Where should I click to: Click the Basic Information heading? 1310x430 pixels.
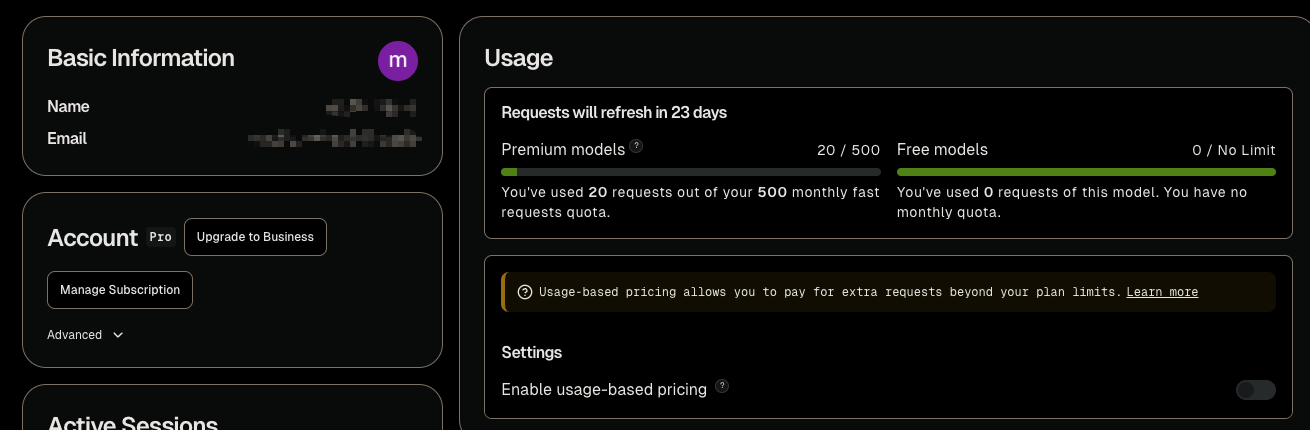click(x=141, y=58)
